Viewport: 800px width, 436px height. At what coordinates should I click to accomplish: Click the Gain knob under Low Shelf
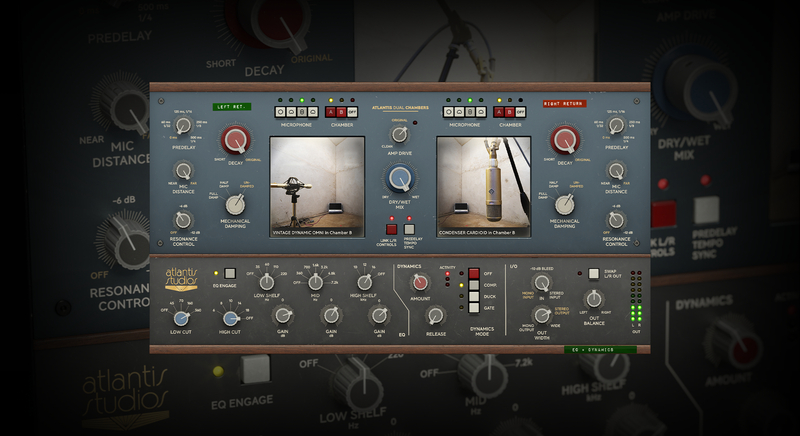(283, 316)
